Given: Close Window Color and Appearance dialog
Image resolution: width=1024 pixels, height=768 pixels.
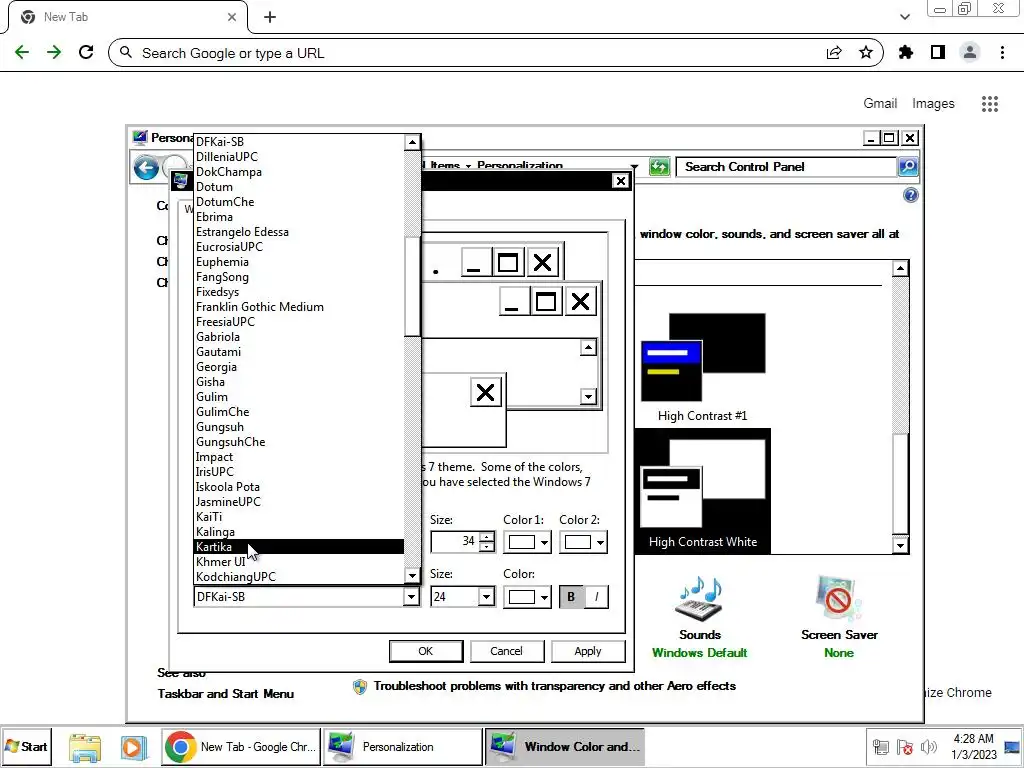Looking at the screenshot, I should (620, 181).
